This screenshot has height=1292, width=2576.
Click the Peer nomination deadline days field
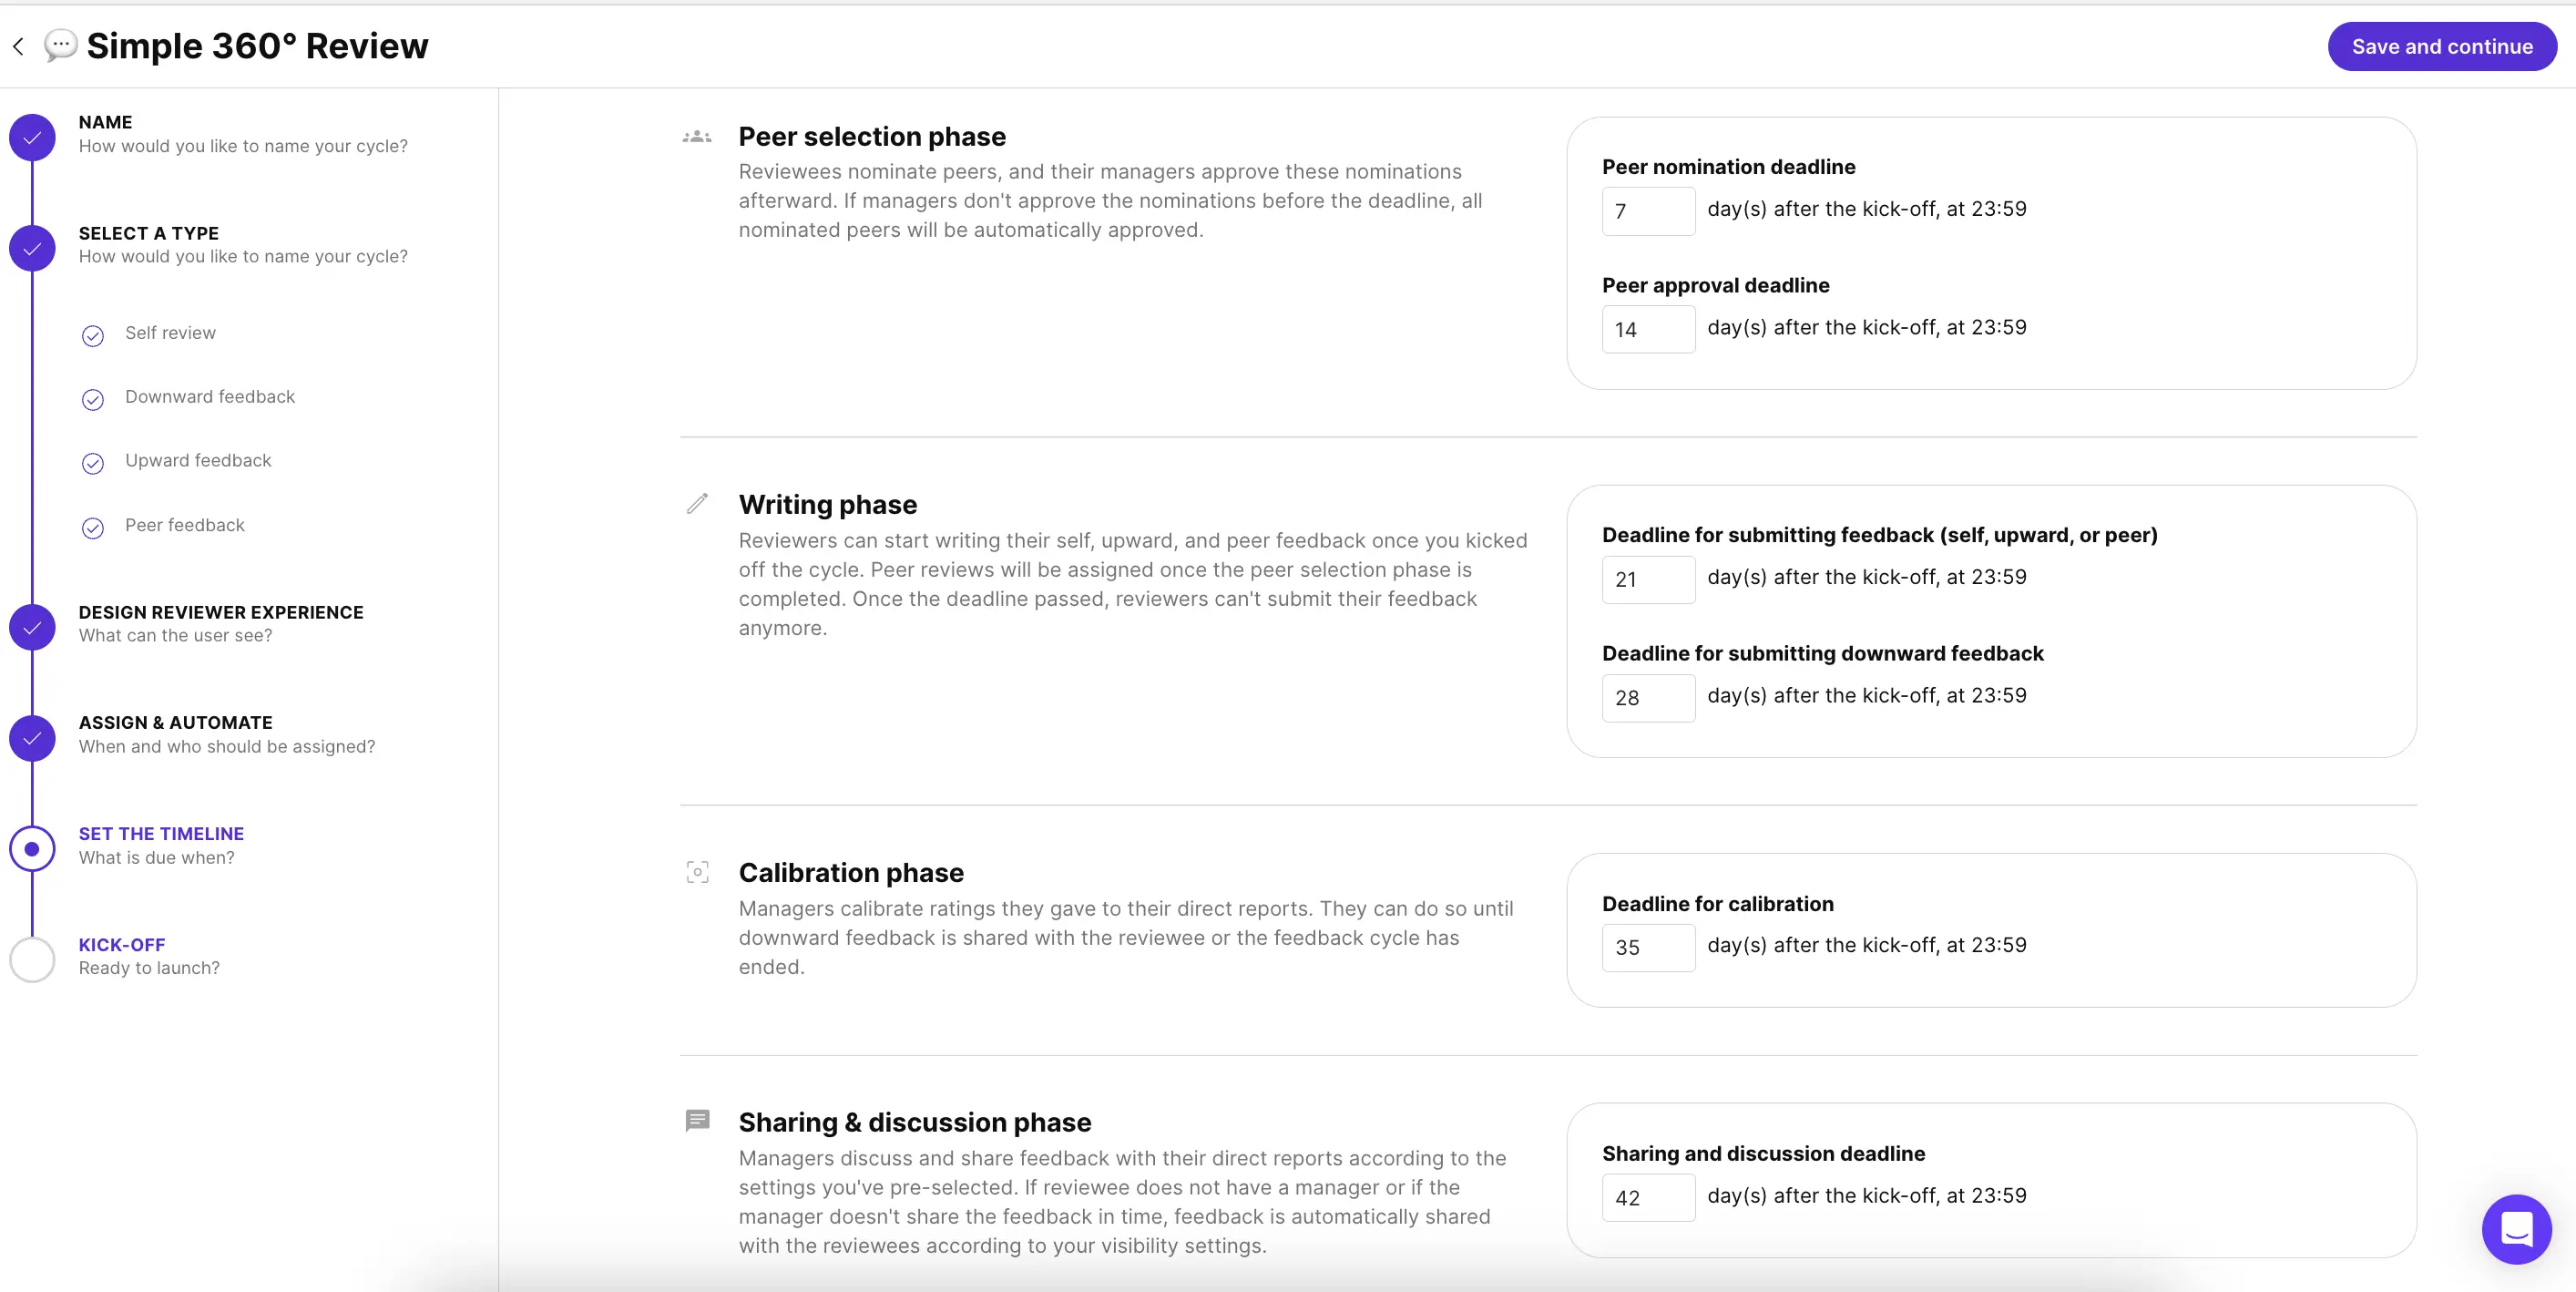[x=1647, y=211]
